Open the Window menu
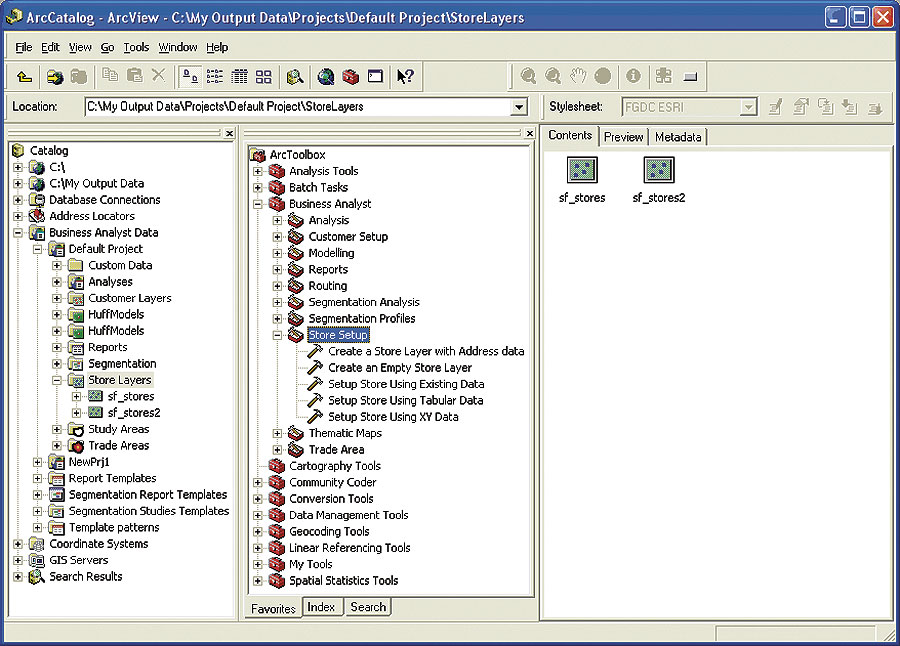Screen dimensions: 900x646 [178, 47]
